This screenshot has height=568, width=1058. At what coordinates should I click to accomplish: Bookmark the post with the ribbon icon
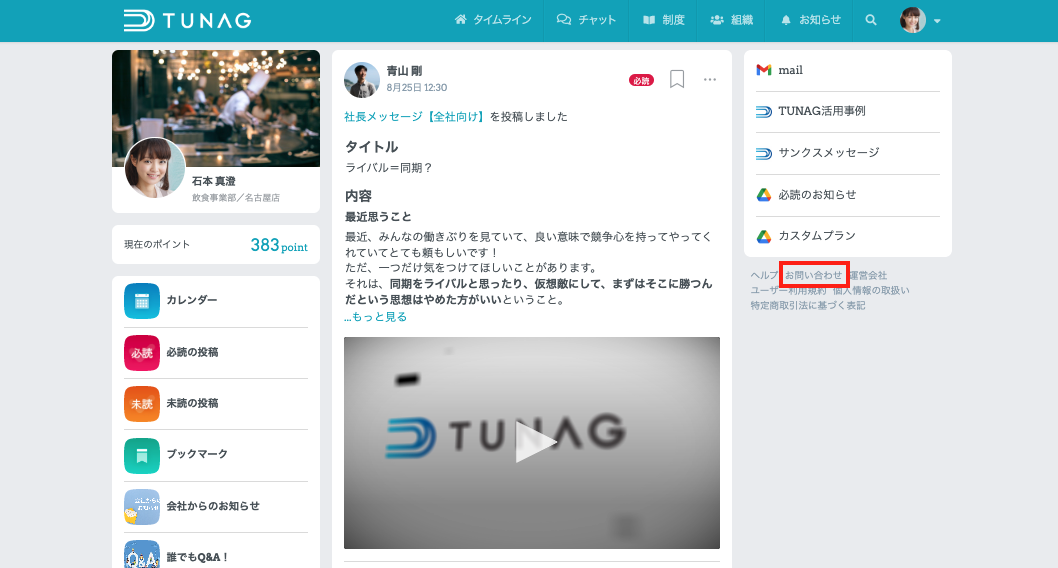tap(677, 79)
